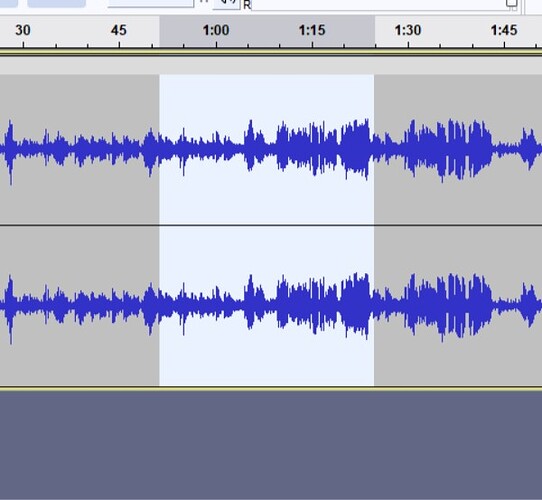Click the 1:00 mark on timeline ruler
The image size is (542, 500).
tap(216, 30)
